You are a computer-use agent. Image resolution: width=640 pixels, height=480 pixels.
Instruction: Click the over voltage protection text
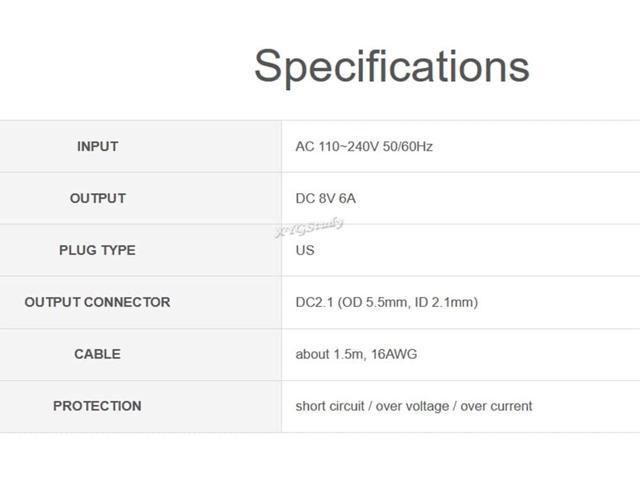point(410,406)
